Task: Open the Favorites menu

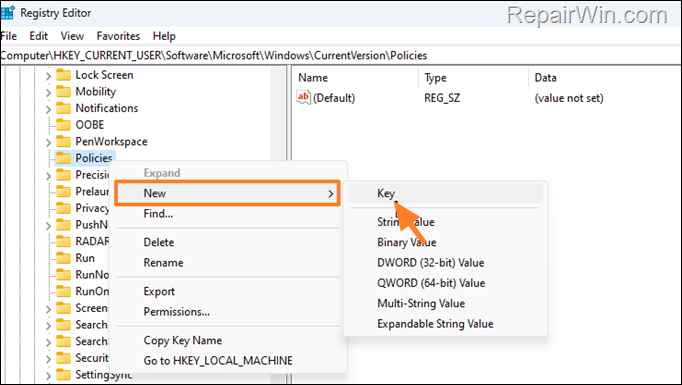Action: [x=118, y=36]
